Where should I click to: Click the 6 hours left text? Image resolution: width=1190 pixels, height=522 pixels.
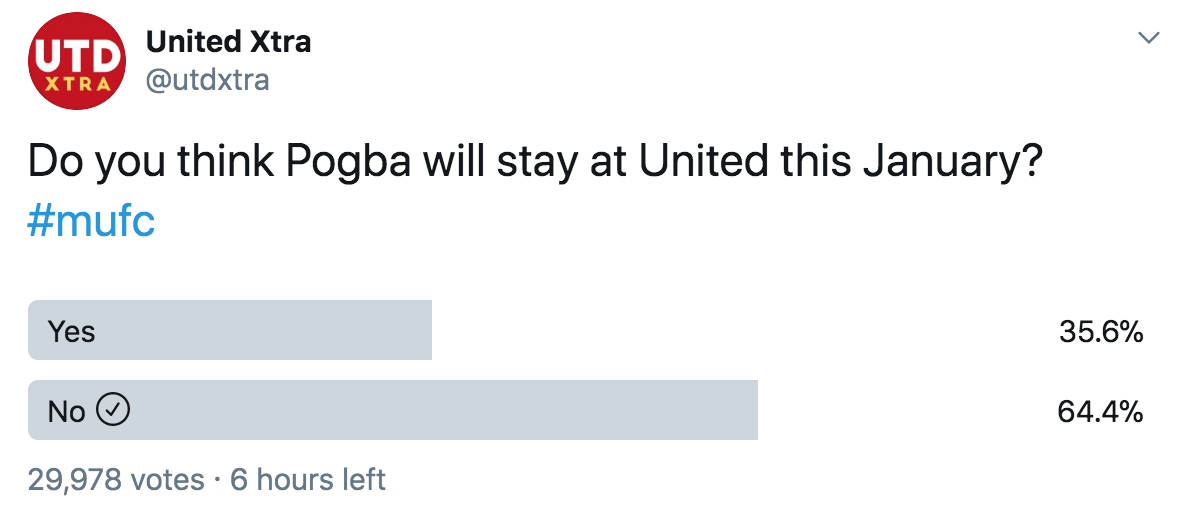point(308,480)
